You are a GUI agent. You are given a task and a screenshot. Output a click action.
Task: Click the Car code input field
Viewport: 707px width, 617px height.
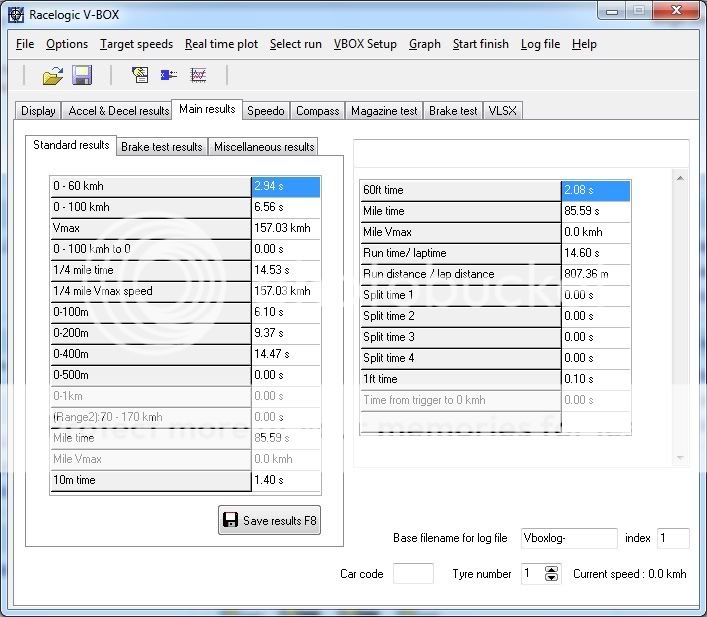pyautogui.click(x=413, y=574)
